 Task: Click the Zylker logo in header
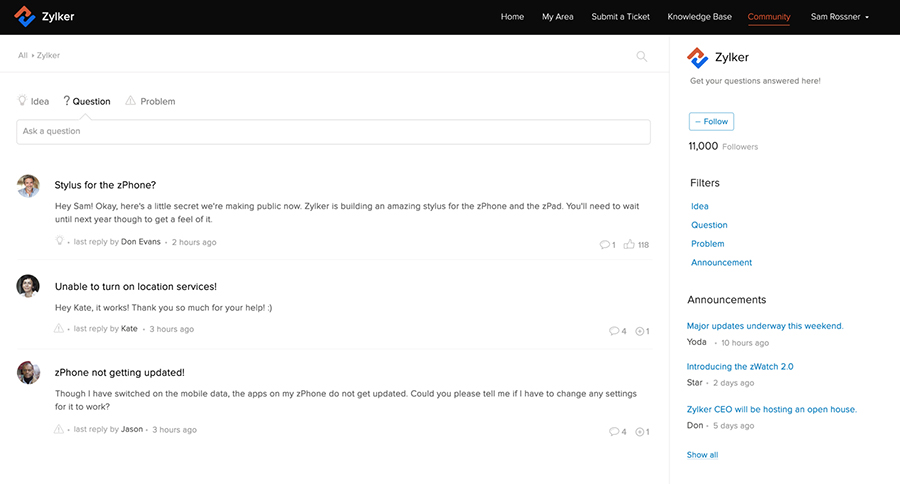[44, 17]
